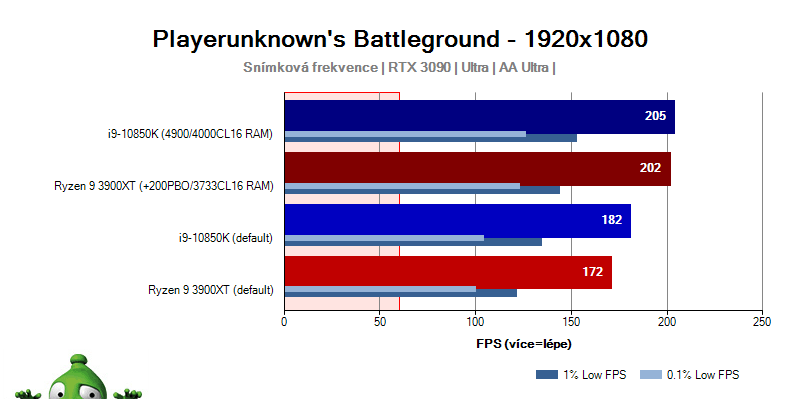Image resolution: width=800 pixels, height=400 pixels.
Task: Click the 0.1% Low FPS legend text
Action: [703, 375]
